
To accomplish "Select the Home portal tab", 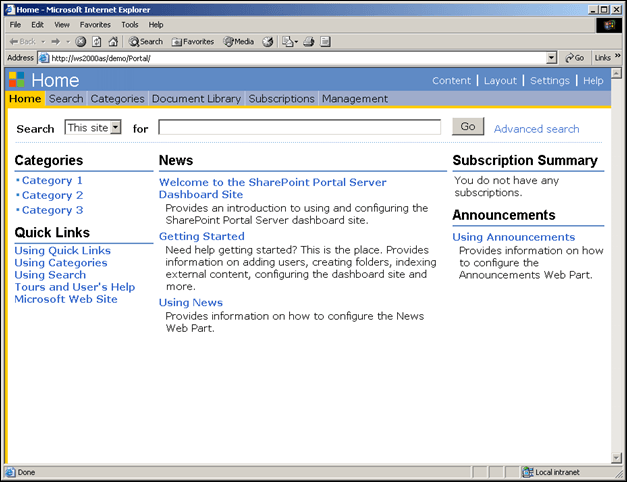I will click(25, 99).
